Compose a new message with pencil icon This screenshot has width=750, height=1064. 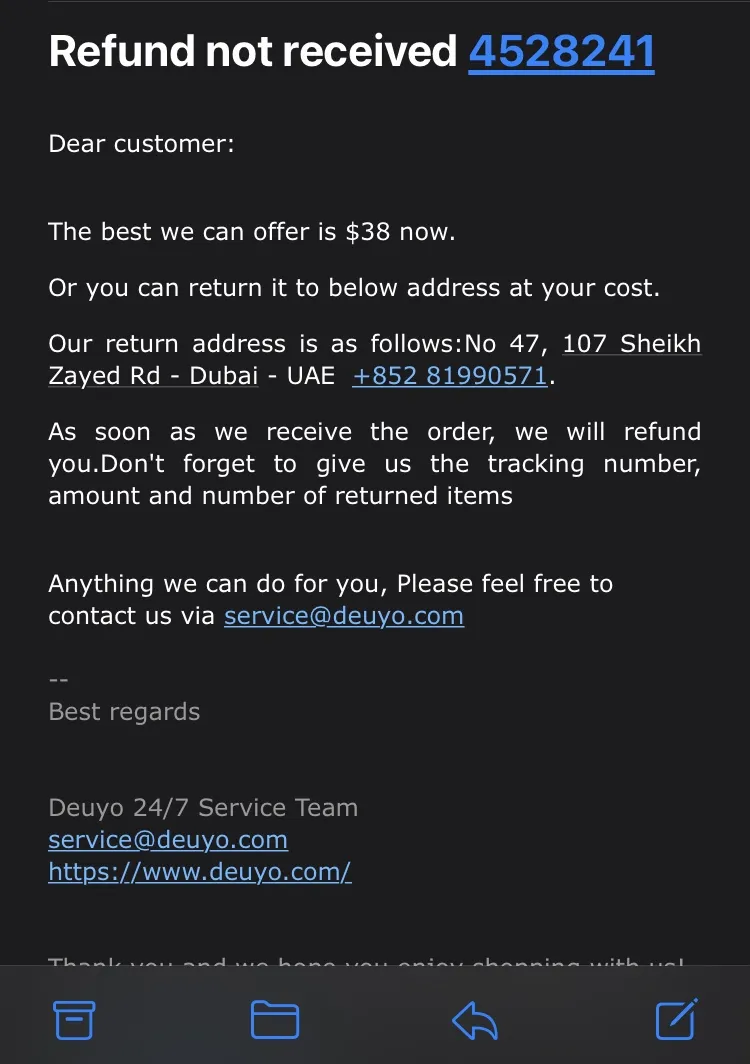tap(677, 1019)
